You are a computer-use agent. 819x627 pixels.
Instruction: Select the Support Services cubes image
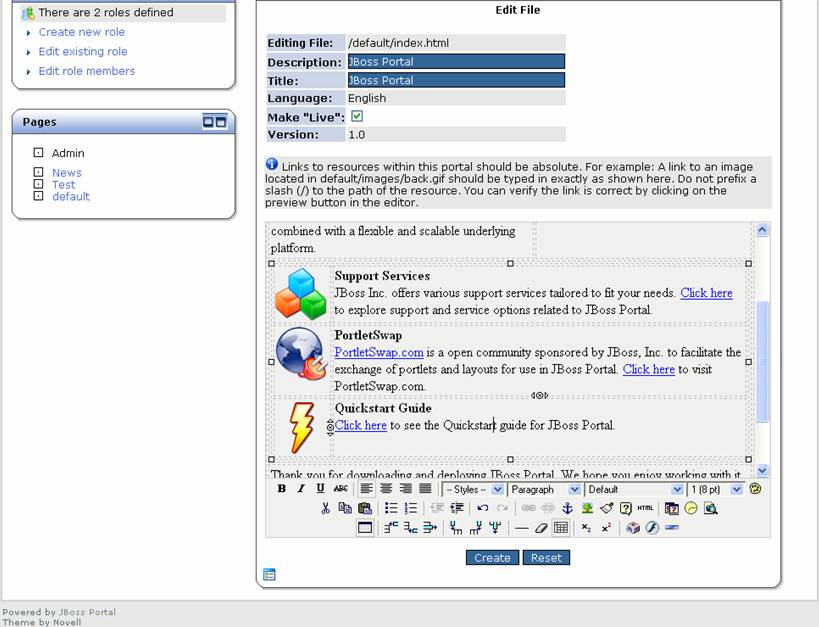click(300, 293)
